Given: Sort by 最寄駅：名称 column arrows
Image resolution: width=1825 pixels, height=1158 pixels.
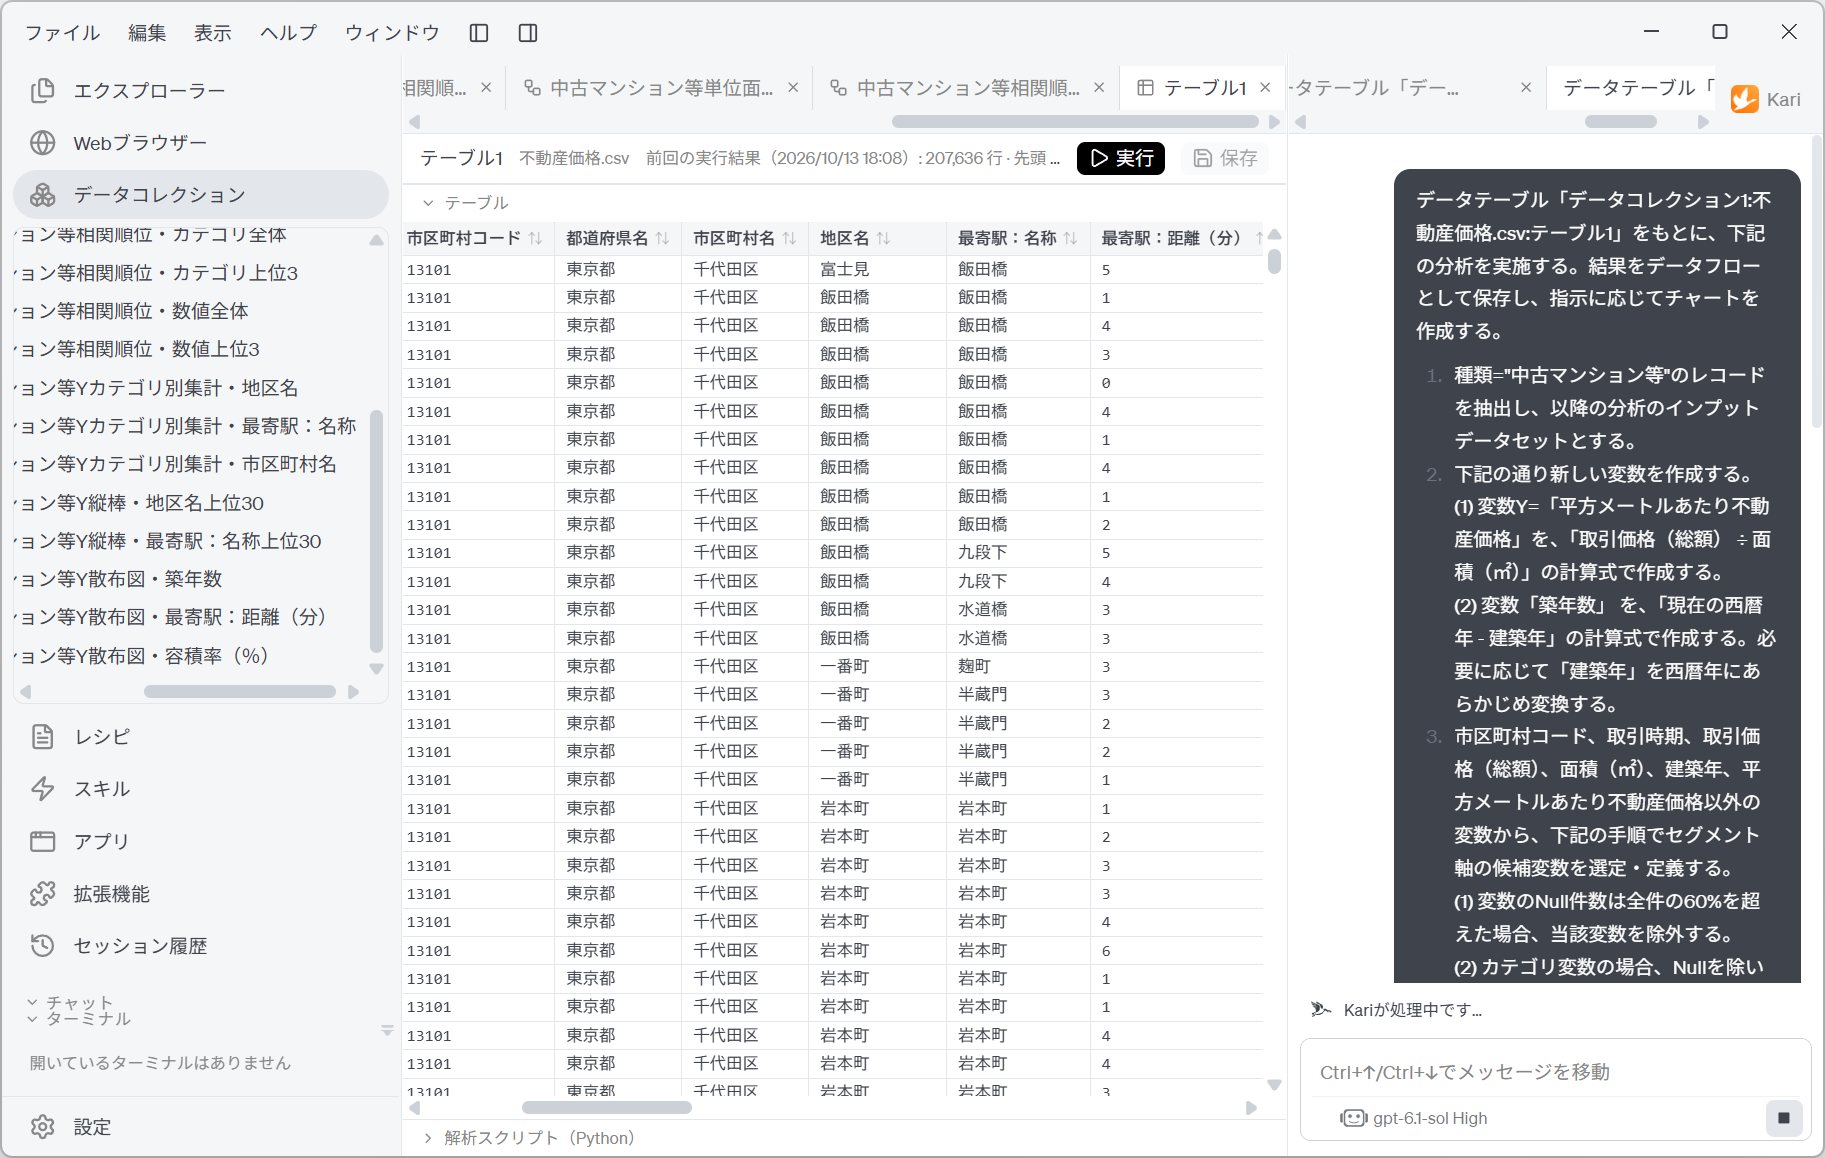Looking at the screenshot, I should [x=1071, y=238].
